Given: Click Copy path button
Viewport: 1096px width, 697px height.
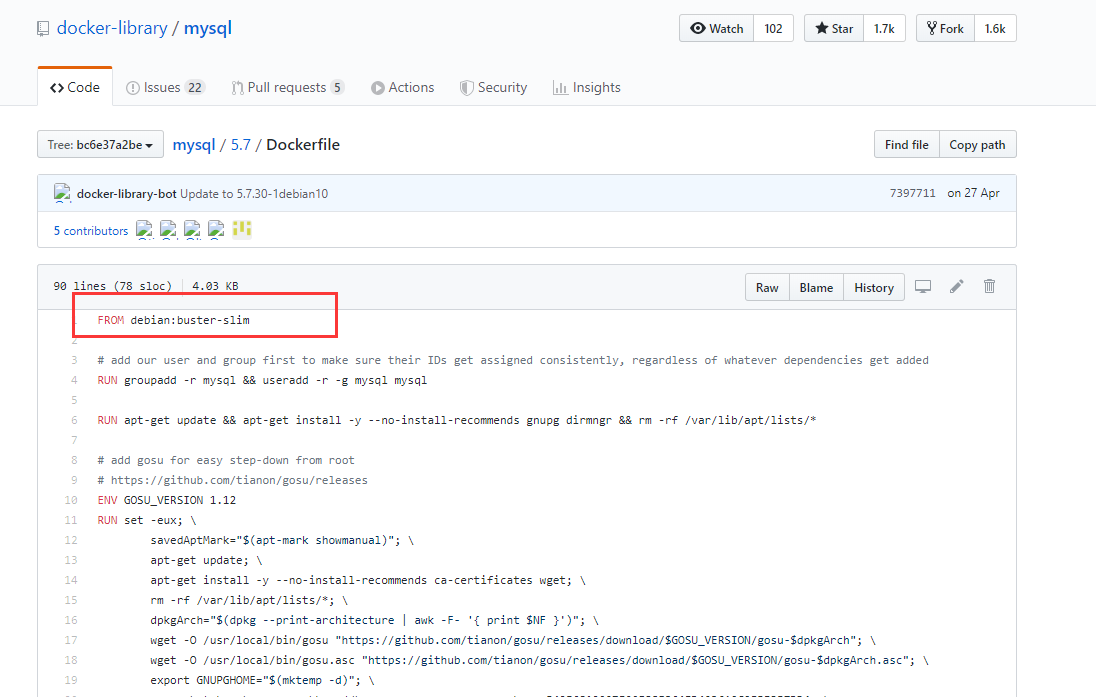Looking at the screenshot, I should click(x=977, y=145).
